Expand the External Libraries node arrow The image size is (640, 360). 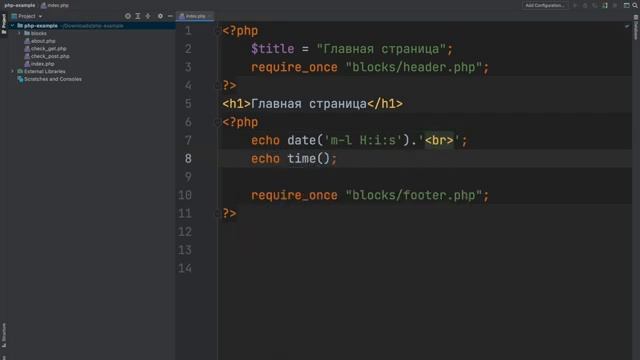point(12,71)
